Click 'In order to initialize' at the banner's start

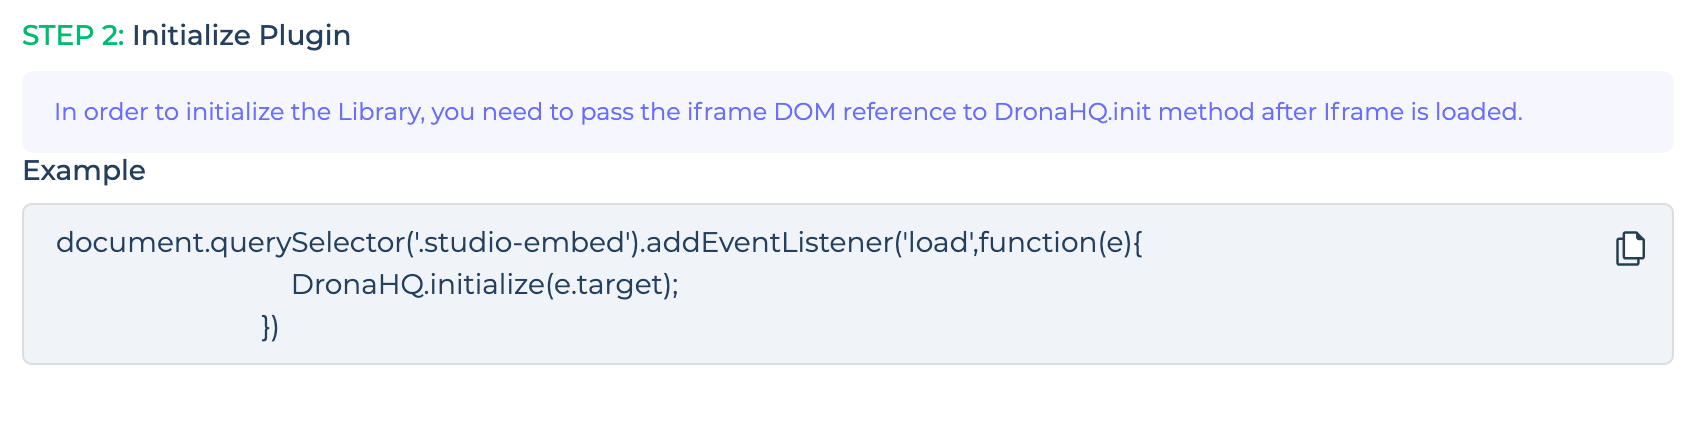click(169, 112)
